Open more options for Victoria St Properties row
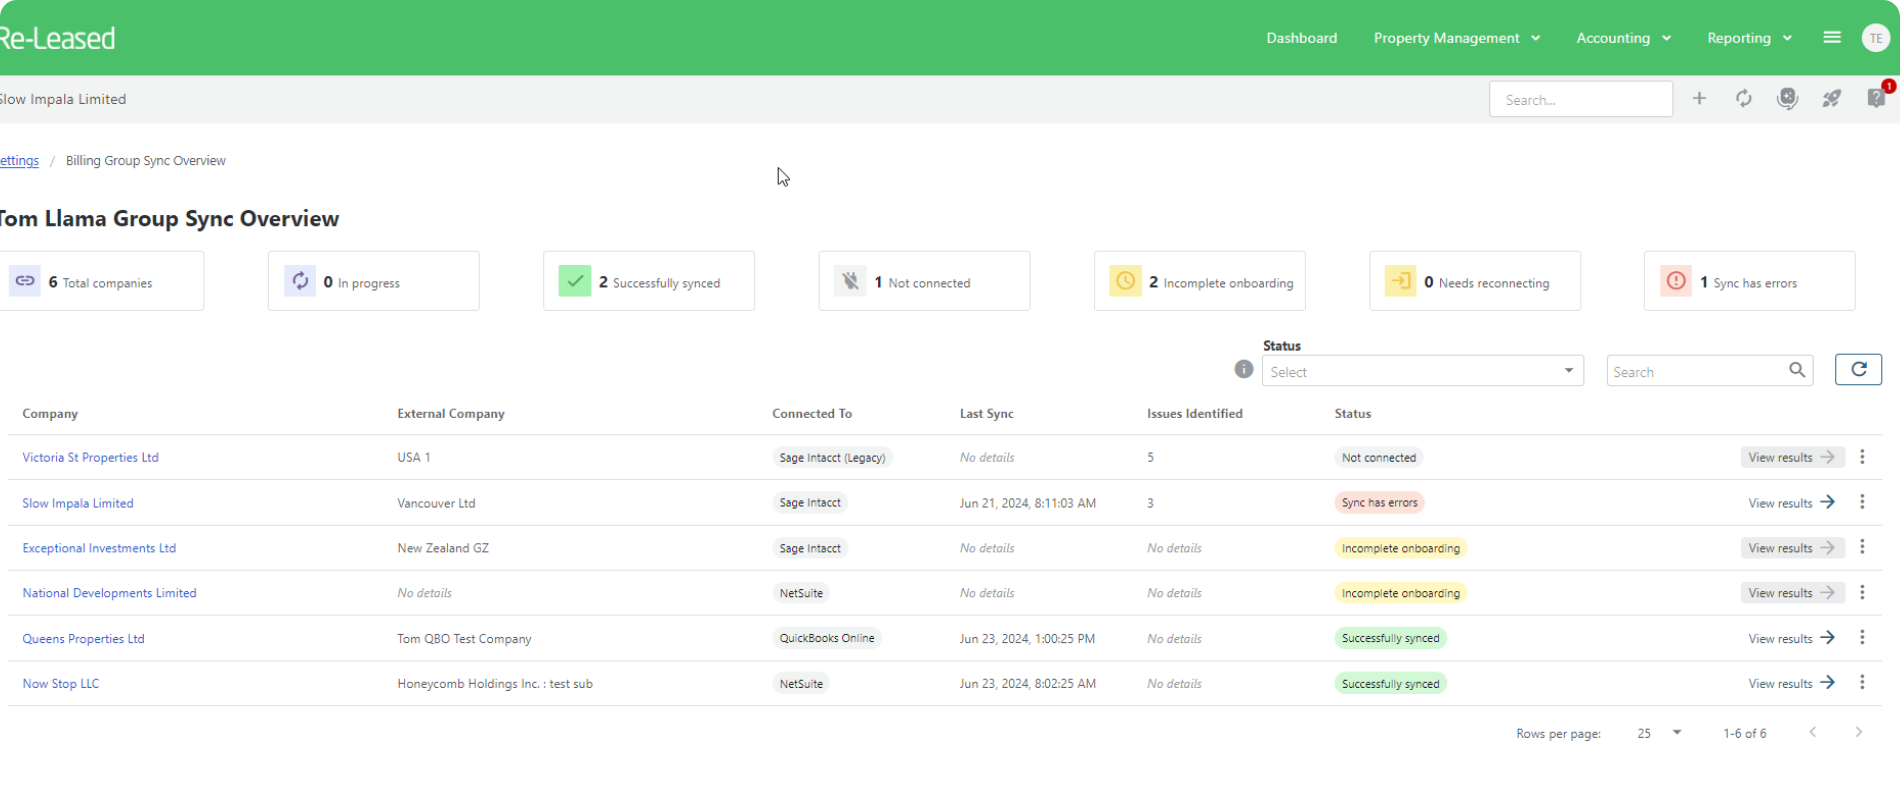Viewport: 1900px width, 800px height. tap(1862, 457)
